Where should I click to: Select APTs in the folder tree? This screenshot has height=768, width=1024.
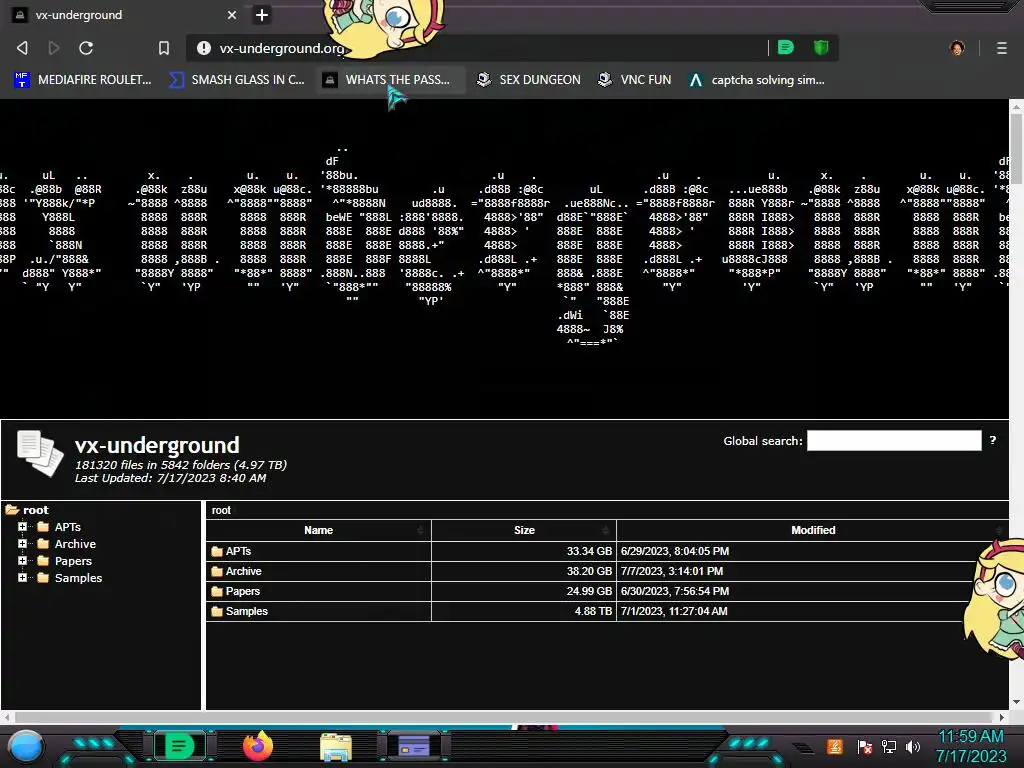click(x=67, y=527)
